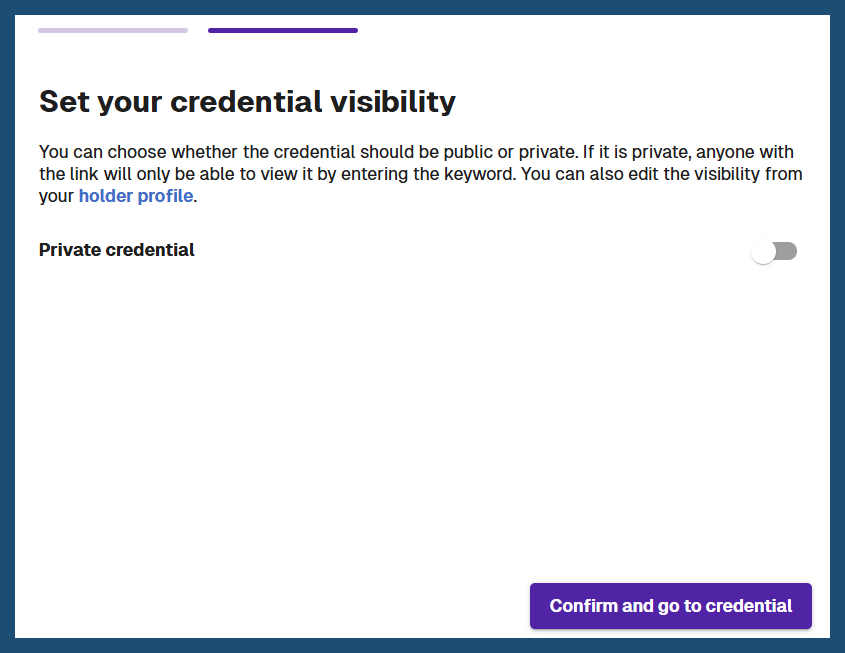Click the Private credential label
The height and width of the screenshot is (653, 845).
[117, 250]
